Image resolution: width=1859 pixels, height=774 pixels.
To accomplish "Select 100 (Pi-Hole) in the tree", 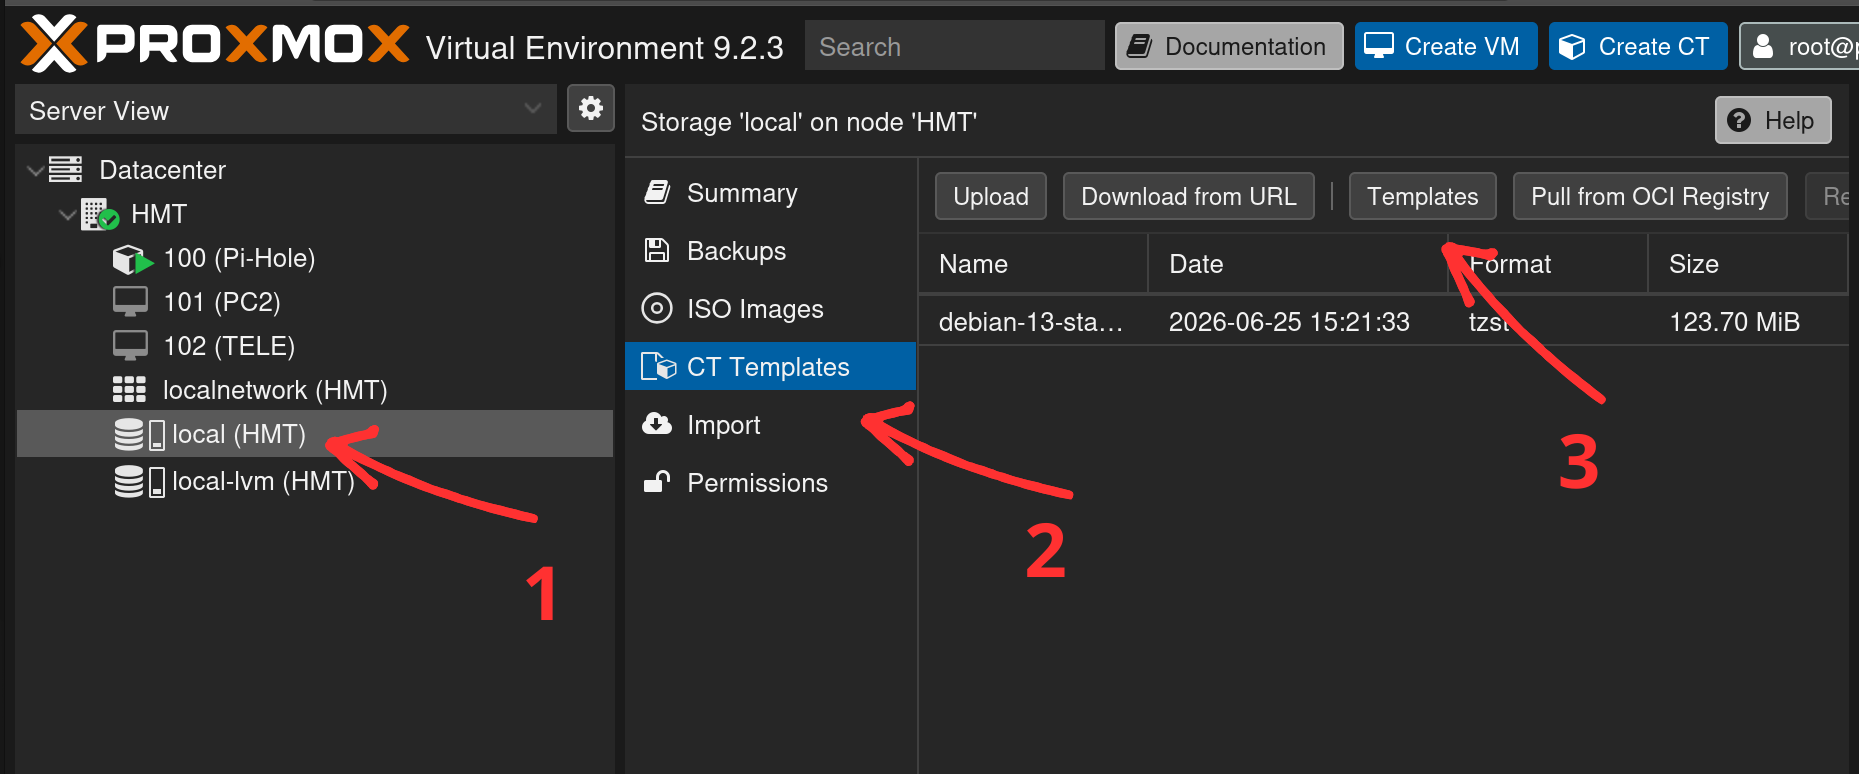I will 315,258.
